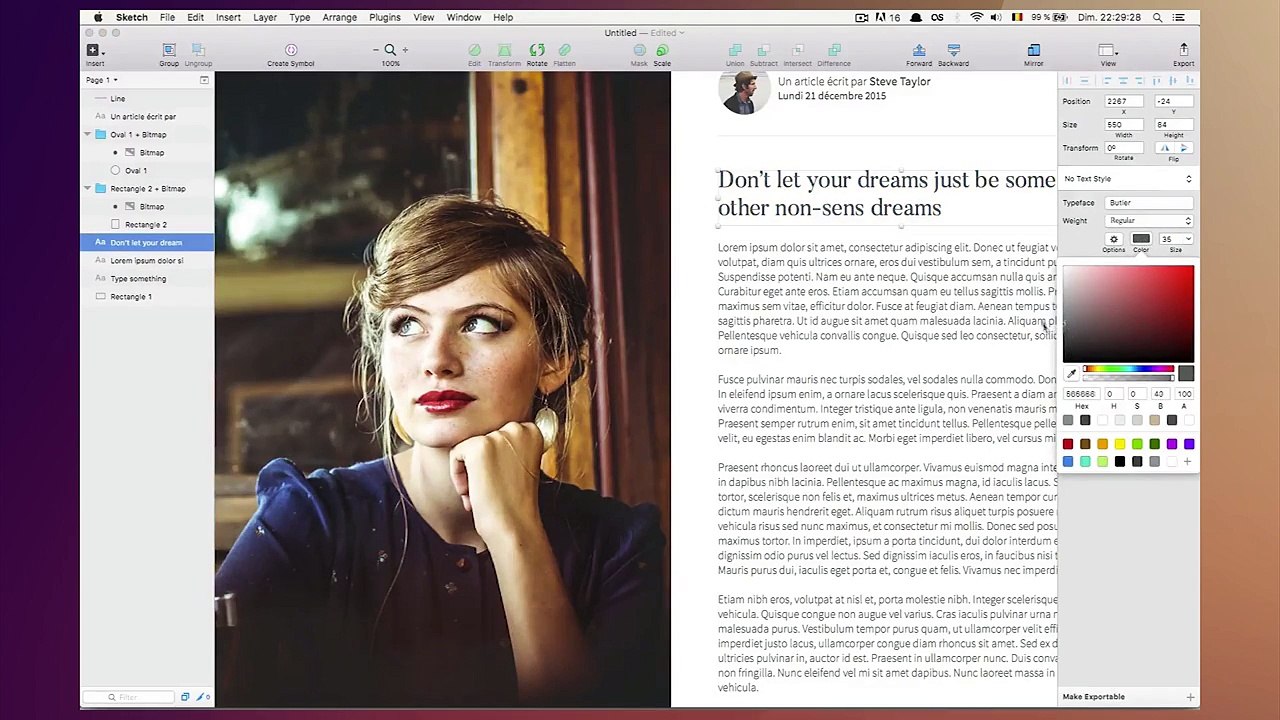The image size is (1280, 720).
Task: Click the Position X field
Action: pyautogui.click(x=1124, y=101)
